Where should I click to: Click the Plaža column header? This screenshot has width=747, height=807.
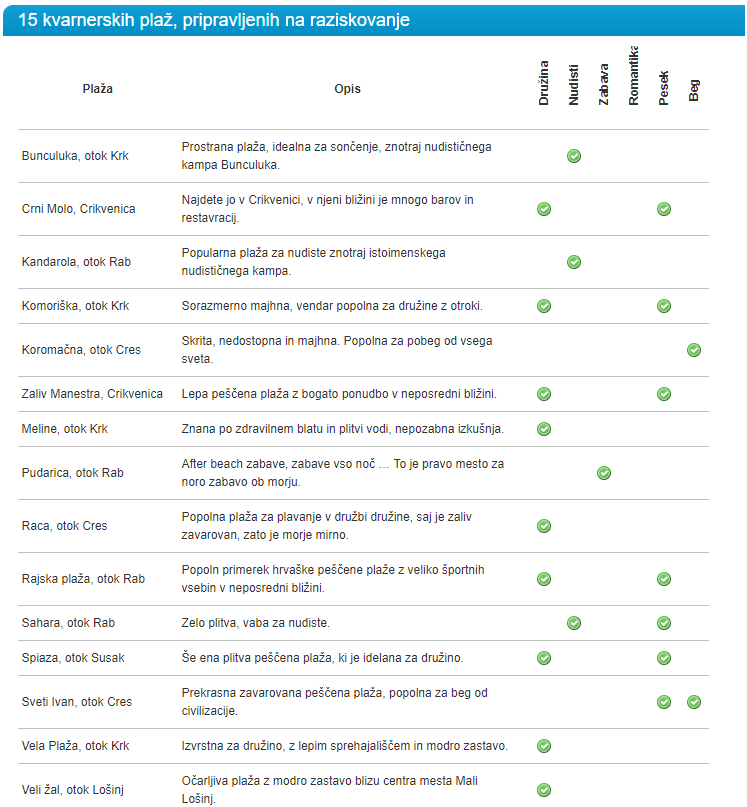97,89
